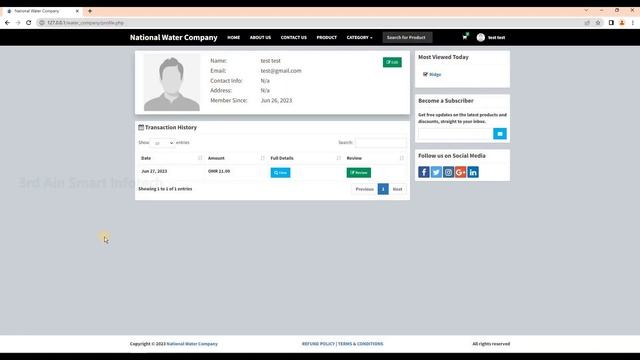Click the Jun 27, 2023 date cell

point(154,171)
